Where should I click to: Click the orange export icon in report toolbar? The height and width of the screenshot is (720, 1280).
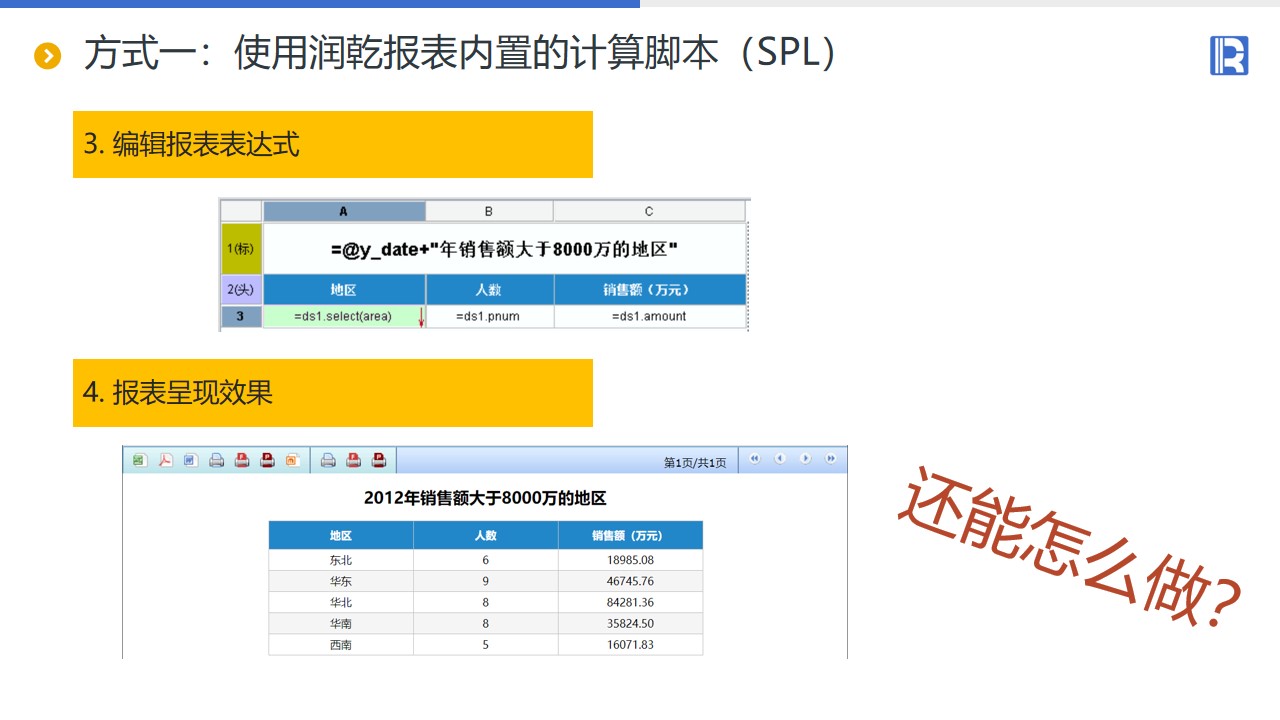coord(292,460)
